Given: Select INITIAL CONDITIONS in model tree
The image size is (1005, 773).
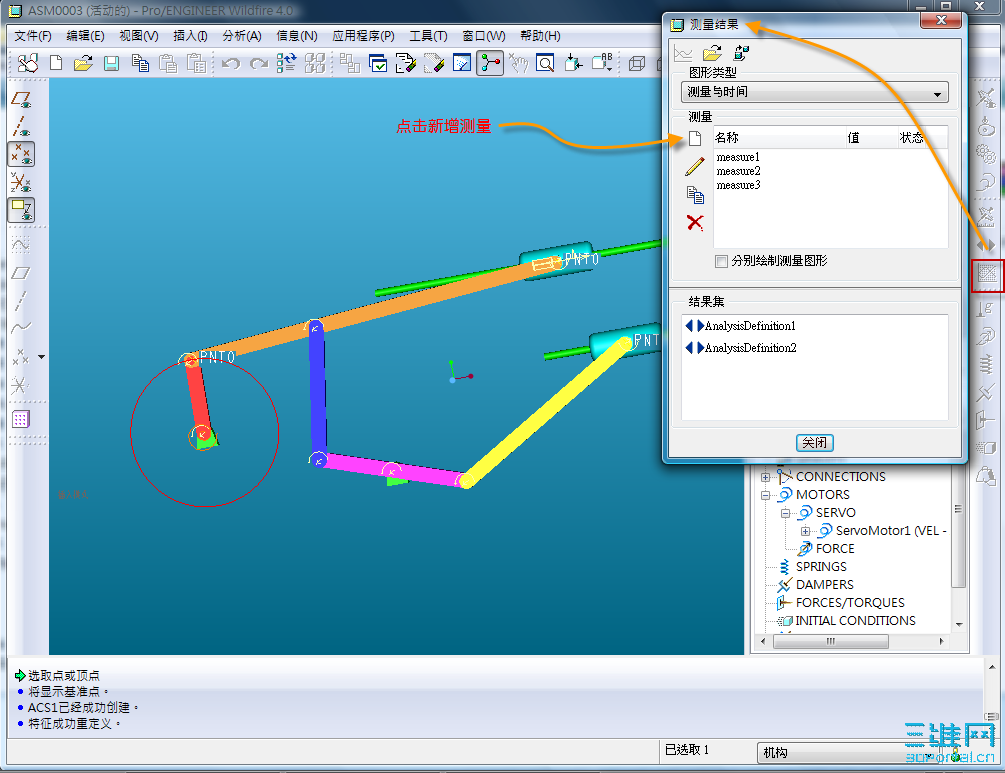Looking at the screenshot, I should [x=855, y=620].
